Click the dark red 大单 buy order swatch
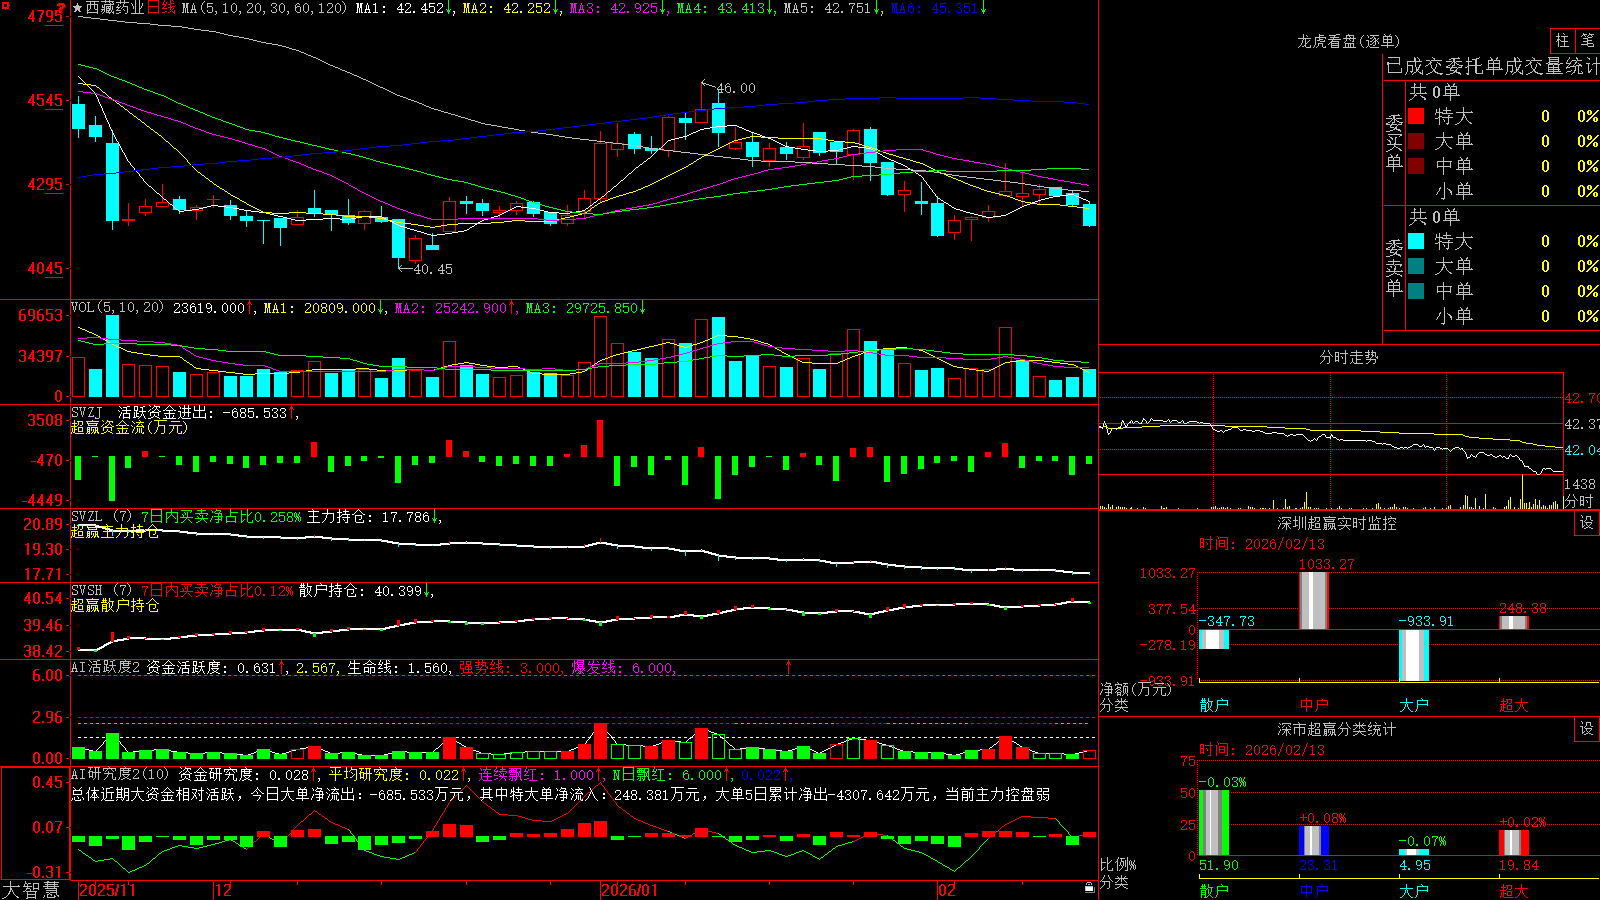 click(1416, 141)
